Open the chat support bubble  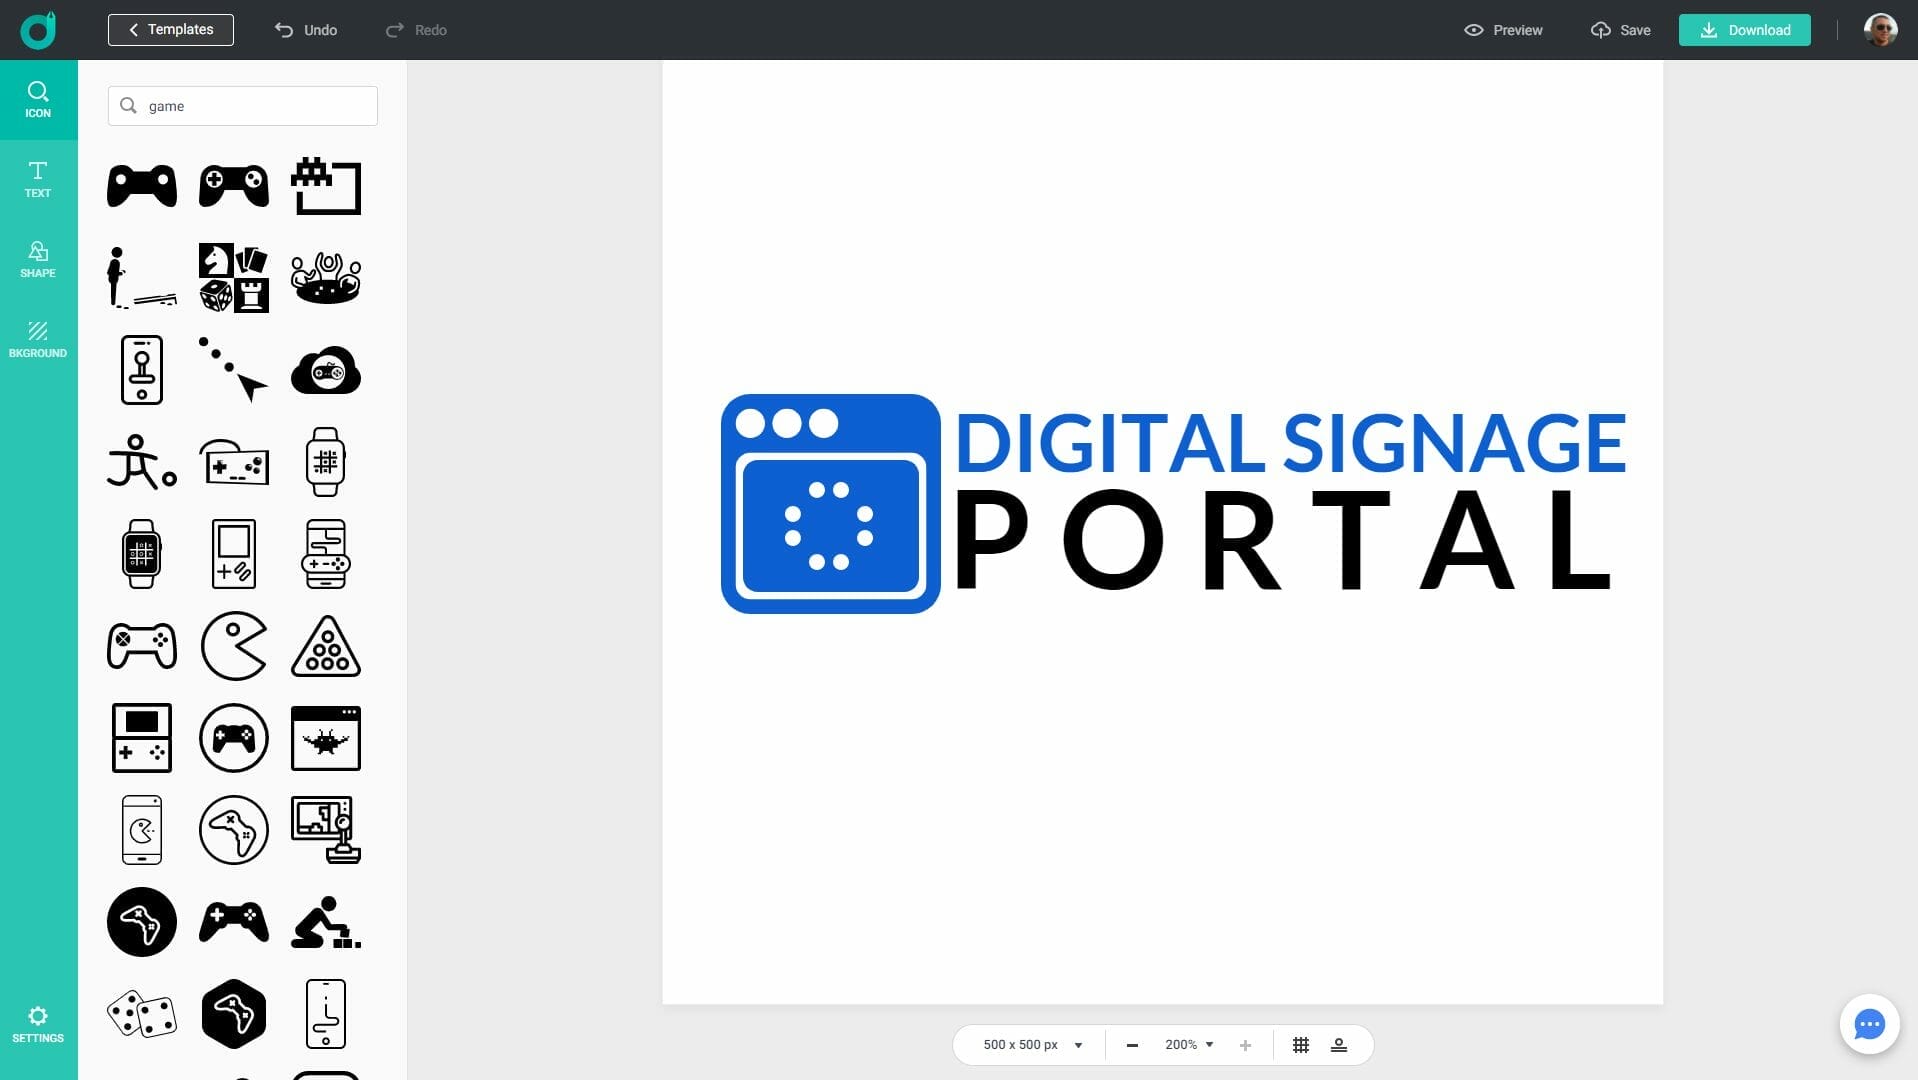coord(1868,1024)
